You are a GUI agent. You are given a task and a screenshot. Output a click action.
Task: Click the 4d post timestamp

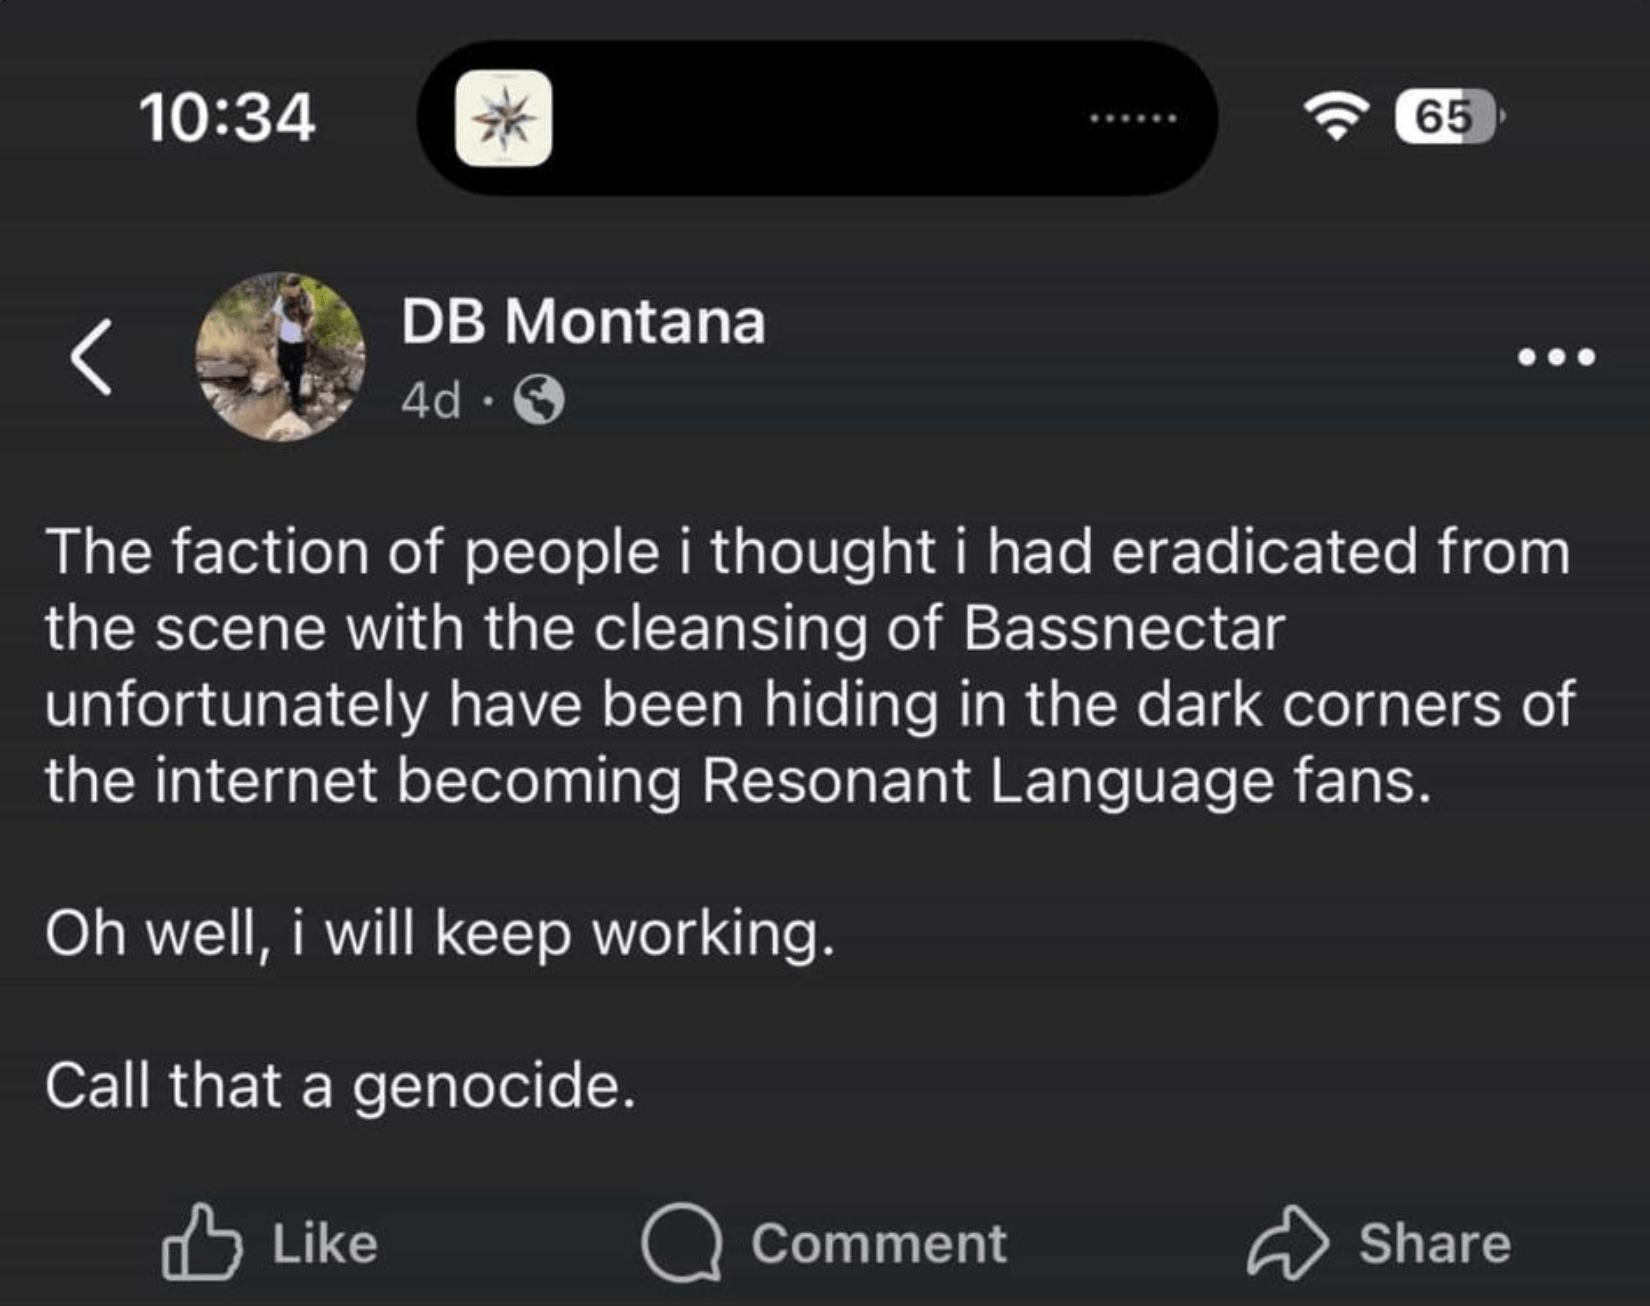(x=430, y=401)
